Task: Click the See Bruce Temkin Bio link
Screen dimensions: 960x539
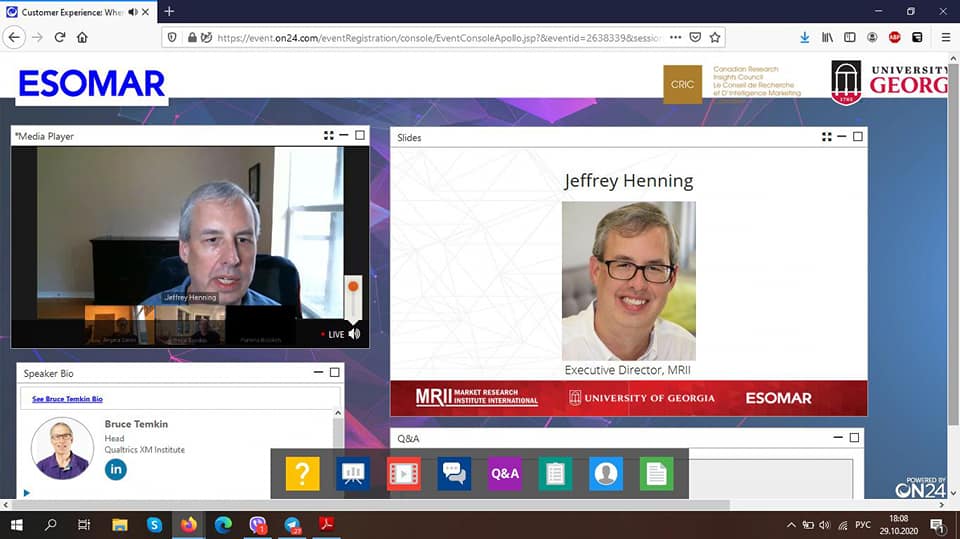Action: [x=67, y=399]
